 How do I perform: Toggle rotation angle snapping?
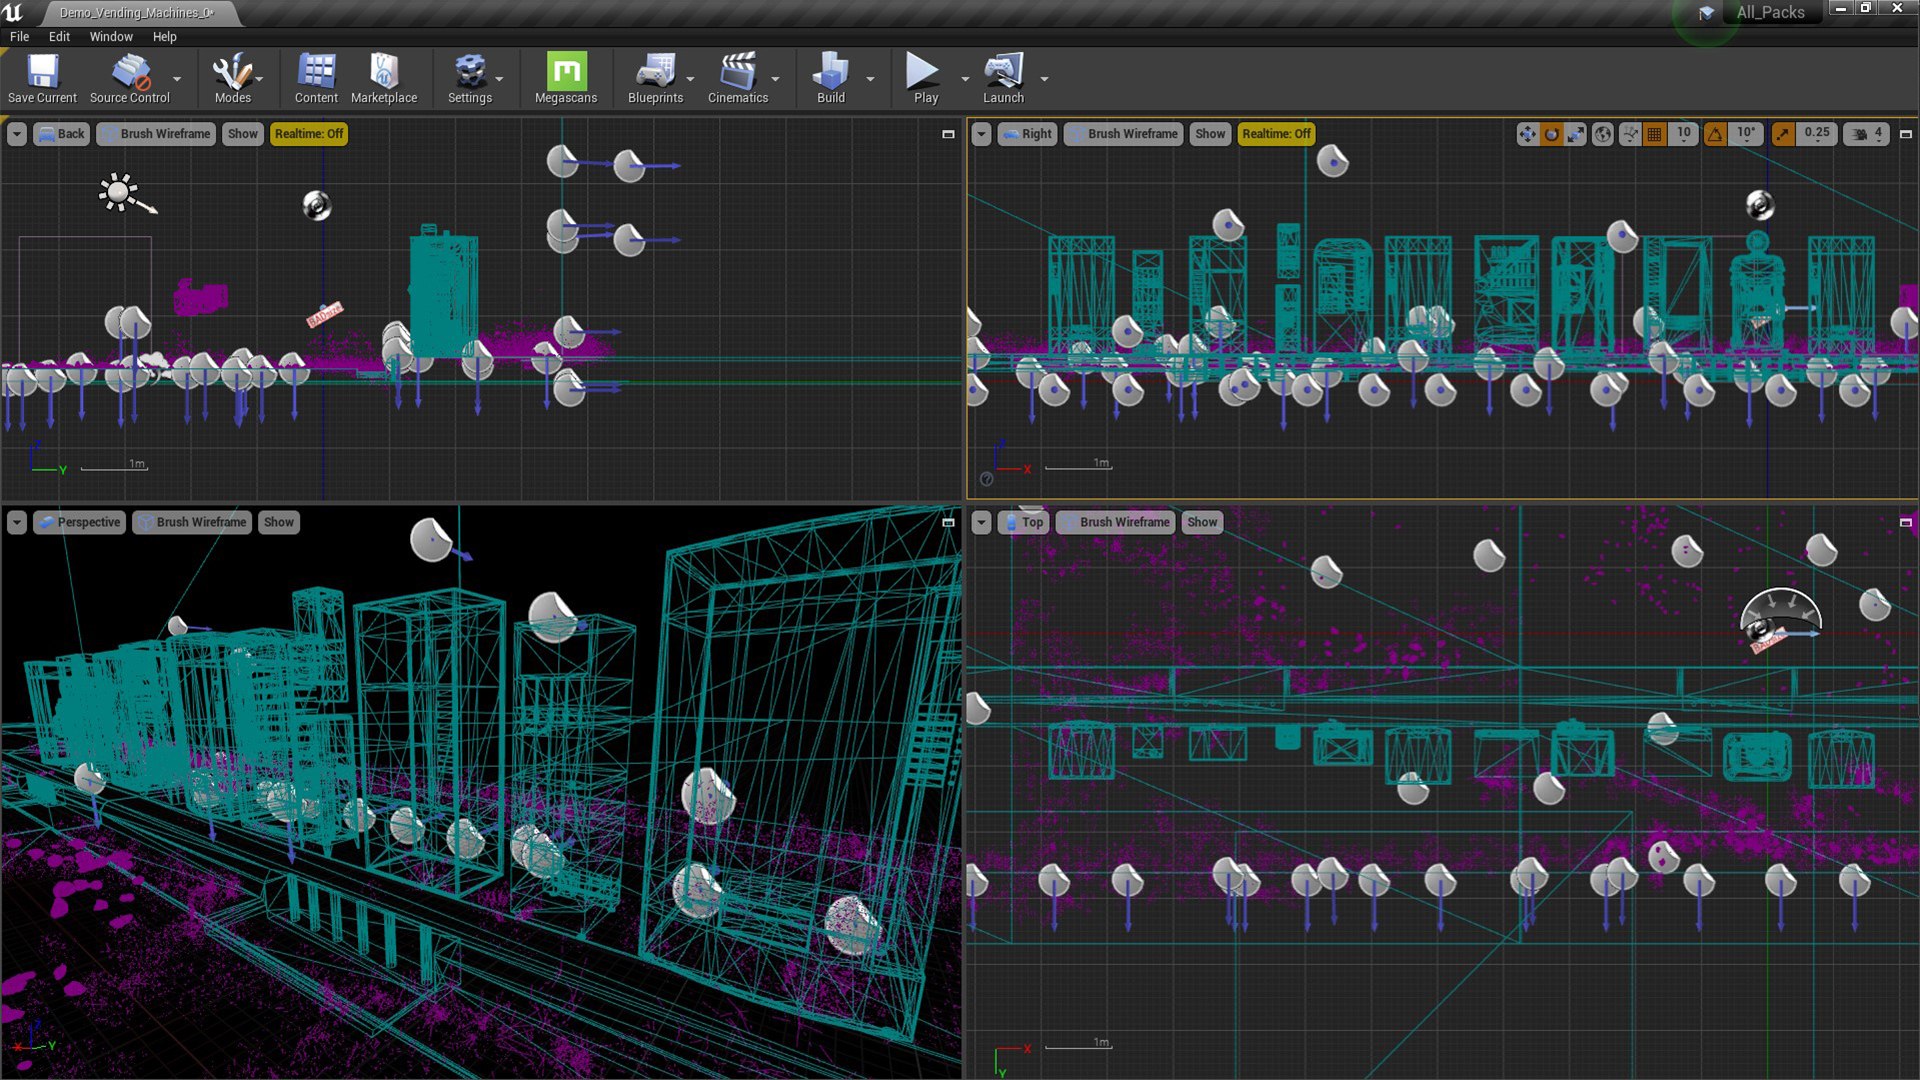point(1716,134)
